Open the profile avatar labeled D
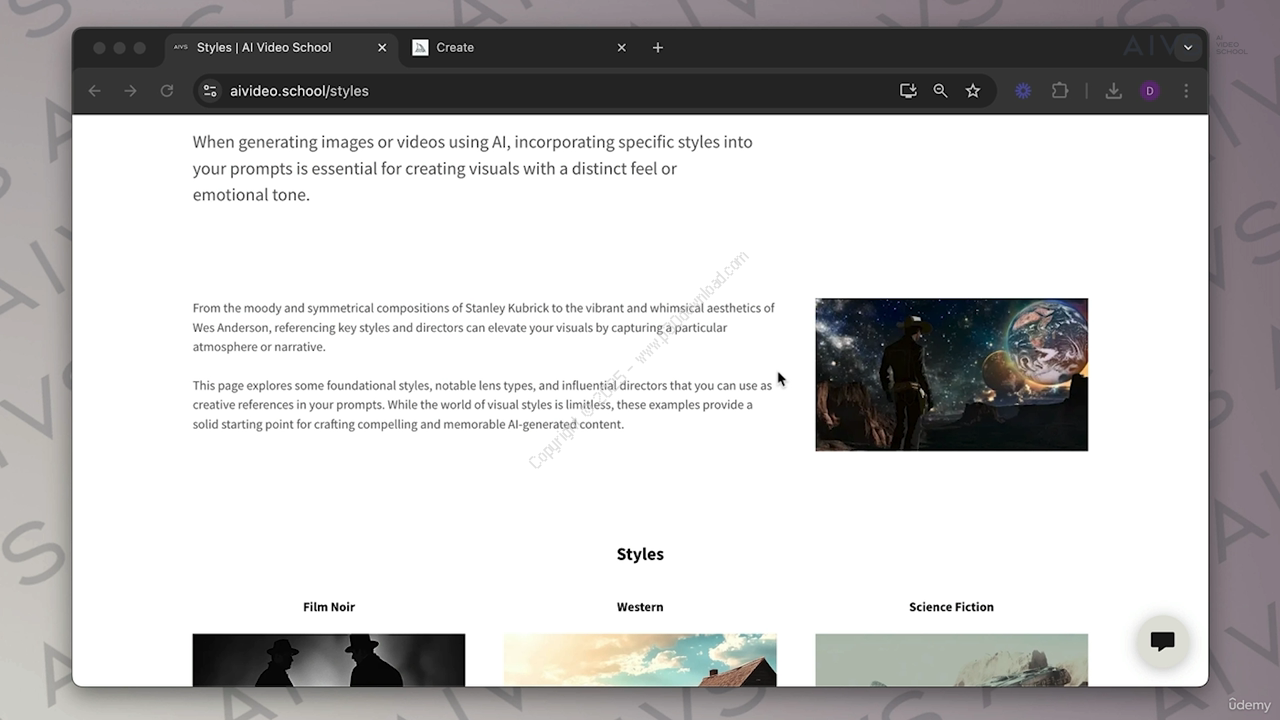The width and height of the screenshot is (1280, 720). [x=1150, y=91]
